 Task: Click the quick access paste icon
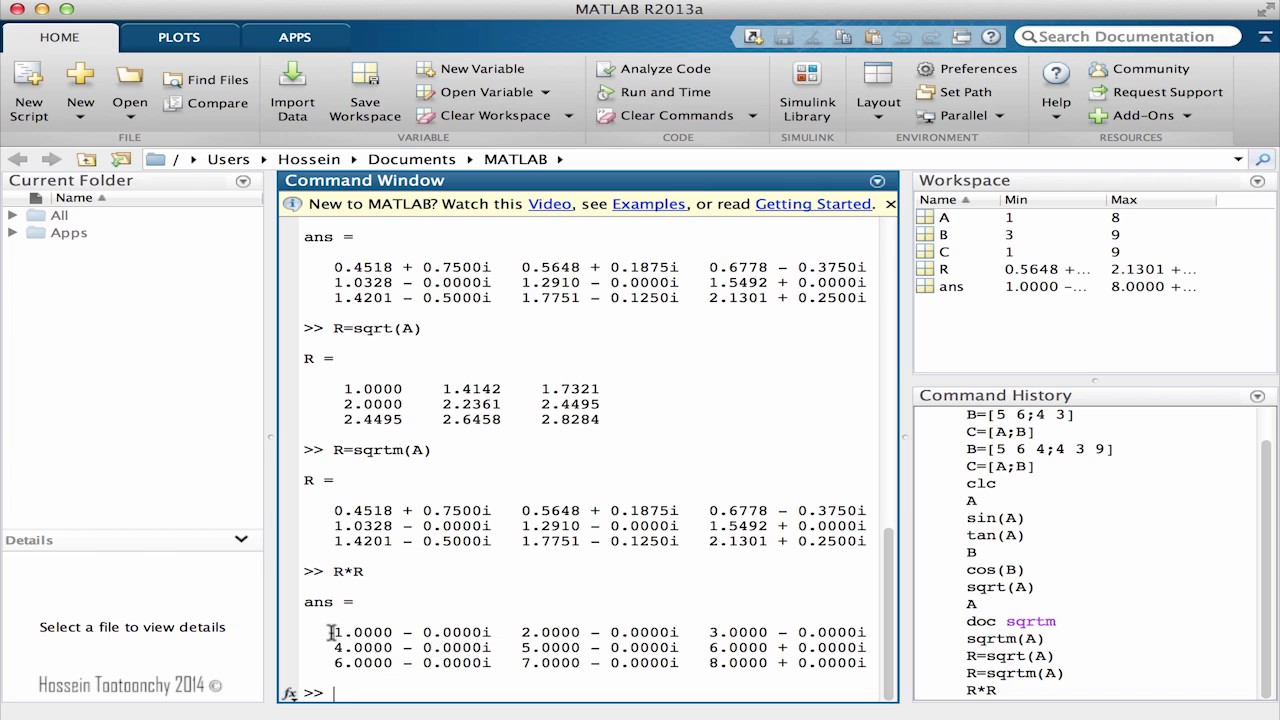[872, 37]
